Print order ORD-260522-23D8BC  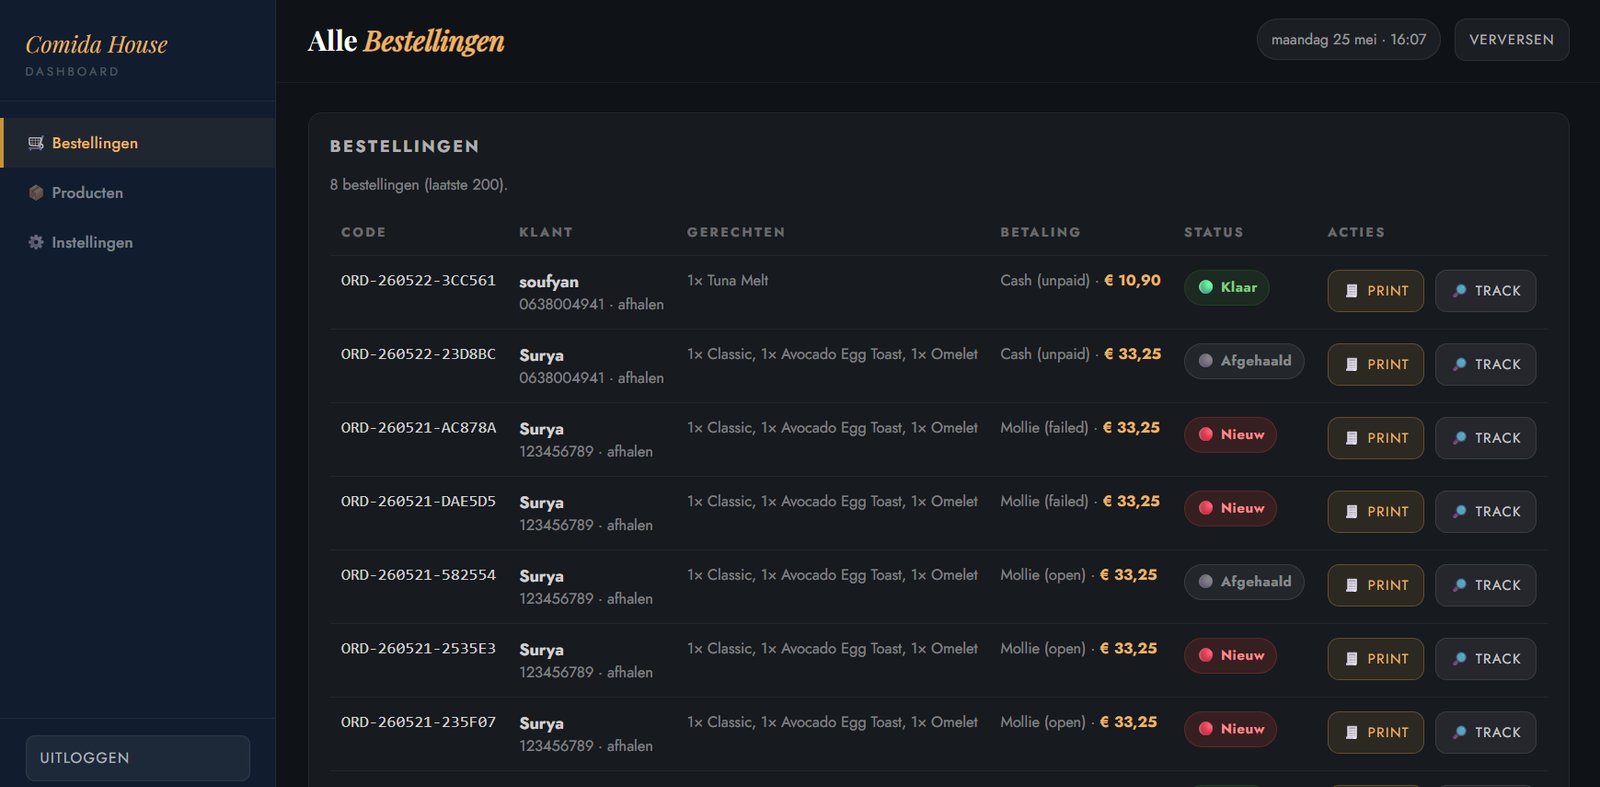1375,365
